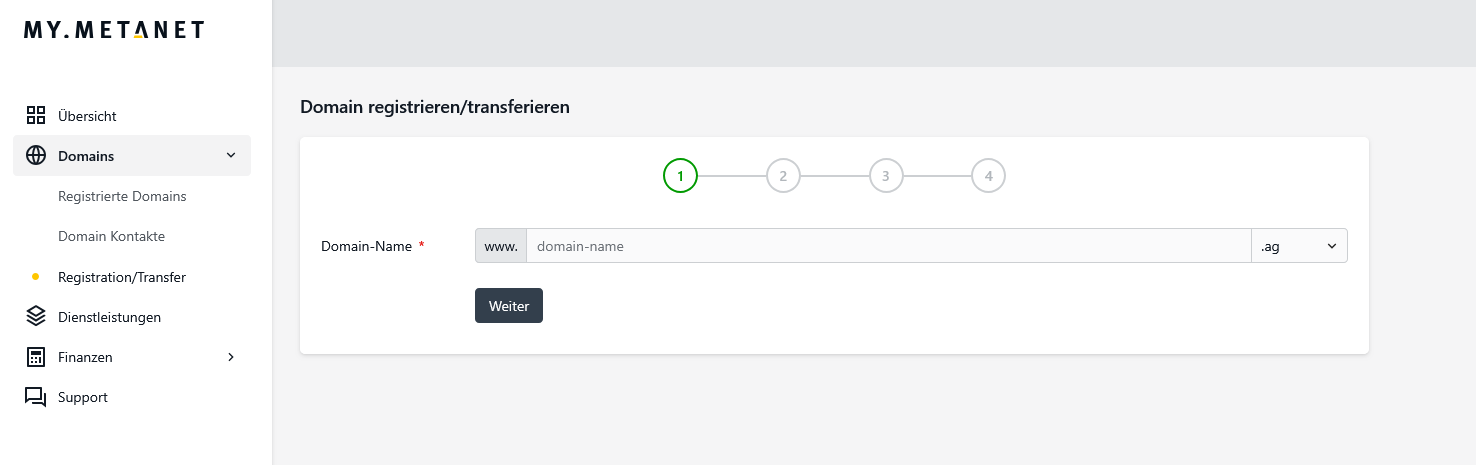Image resolution: width=1476 pixels, height=465 pixels.
Task: Expand the Finanzen submenu arrow
Action: [231, 357]
